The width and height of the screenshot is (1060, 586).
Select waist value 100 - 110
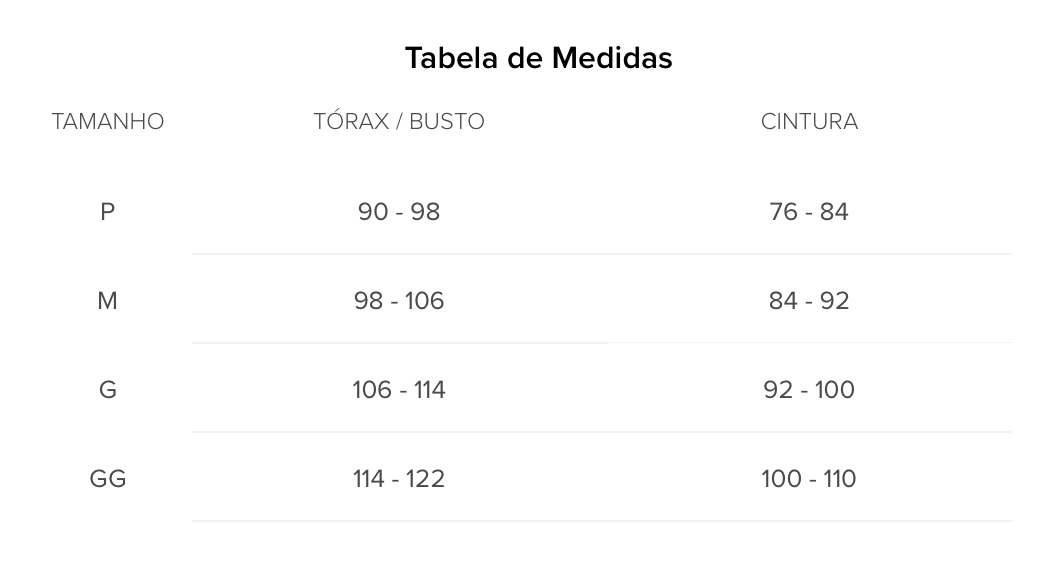(x=809, y=479)
